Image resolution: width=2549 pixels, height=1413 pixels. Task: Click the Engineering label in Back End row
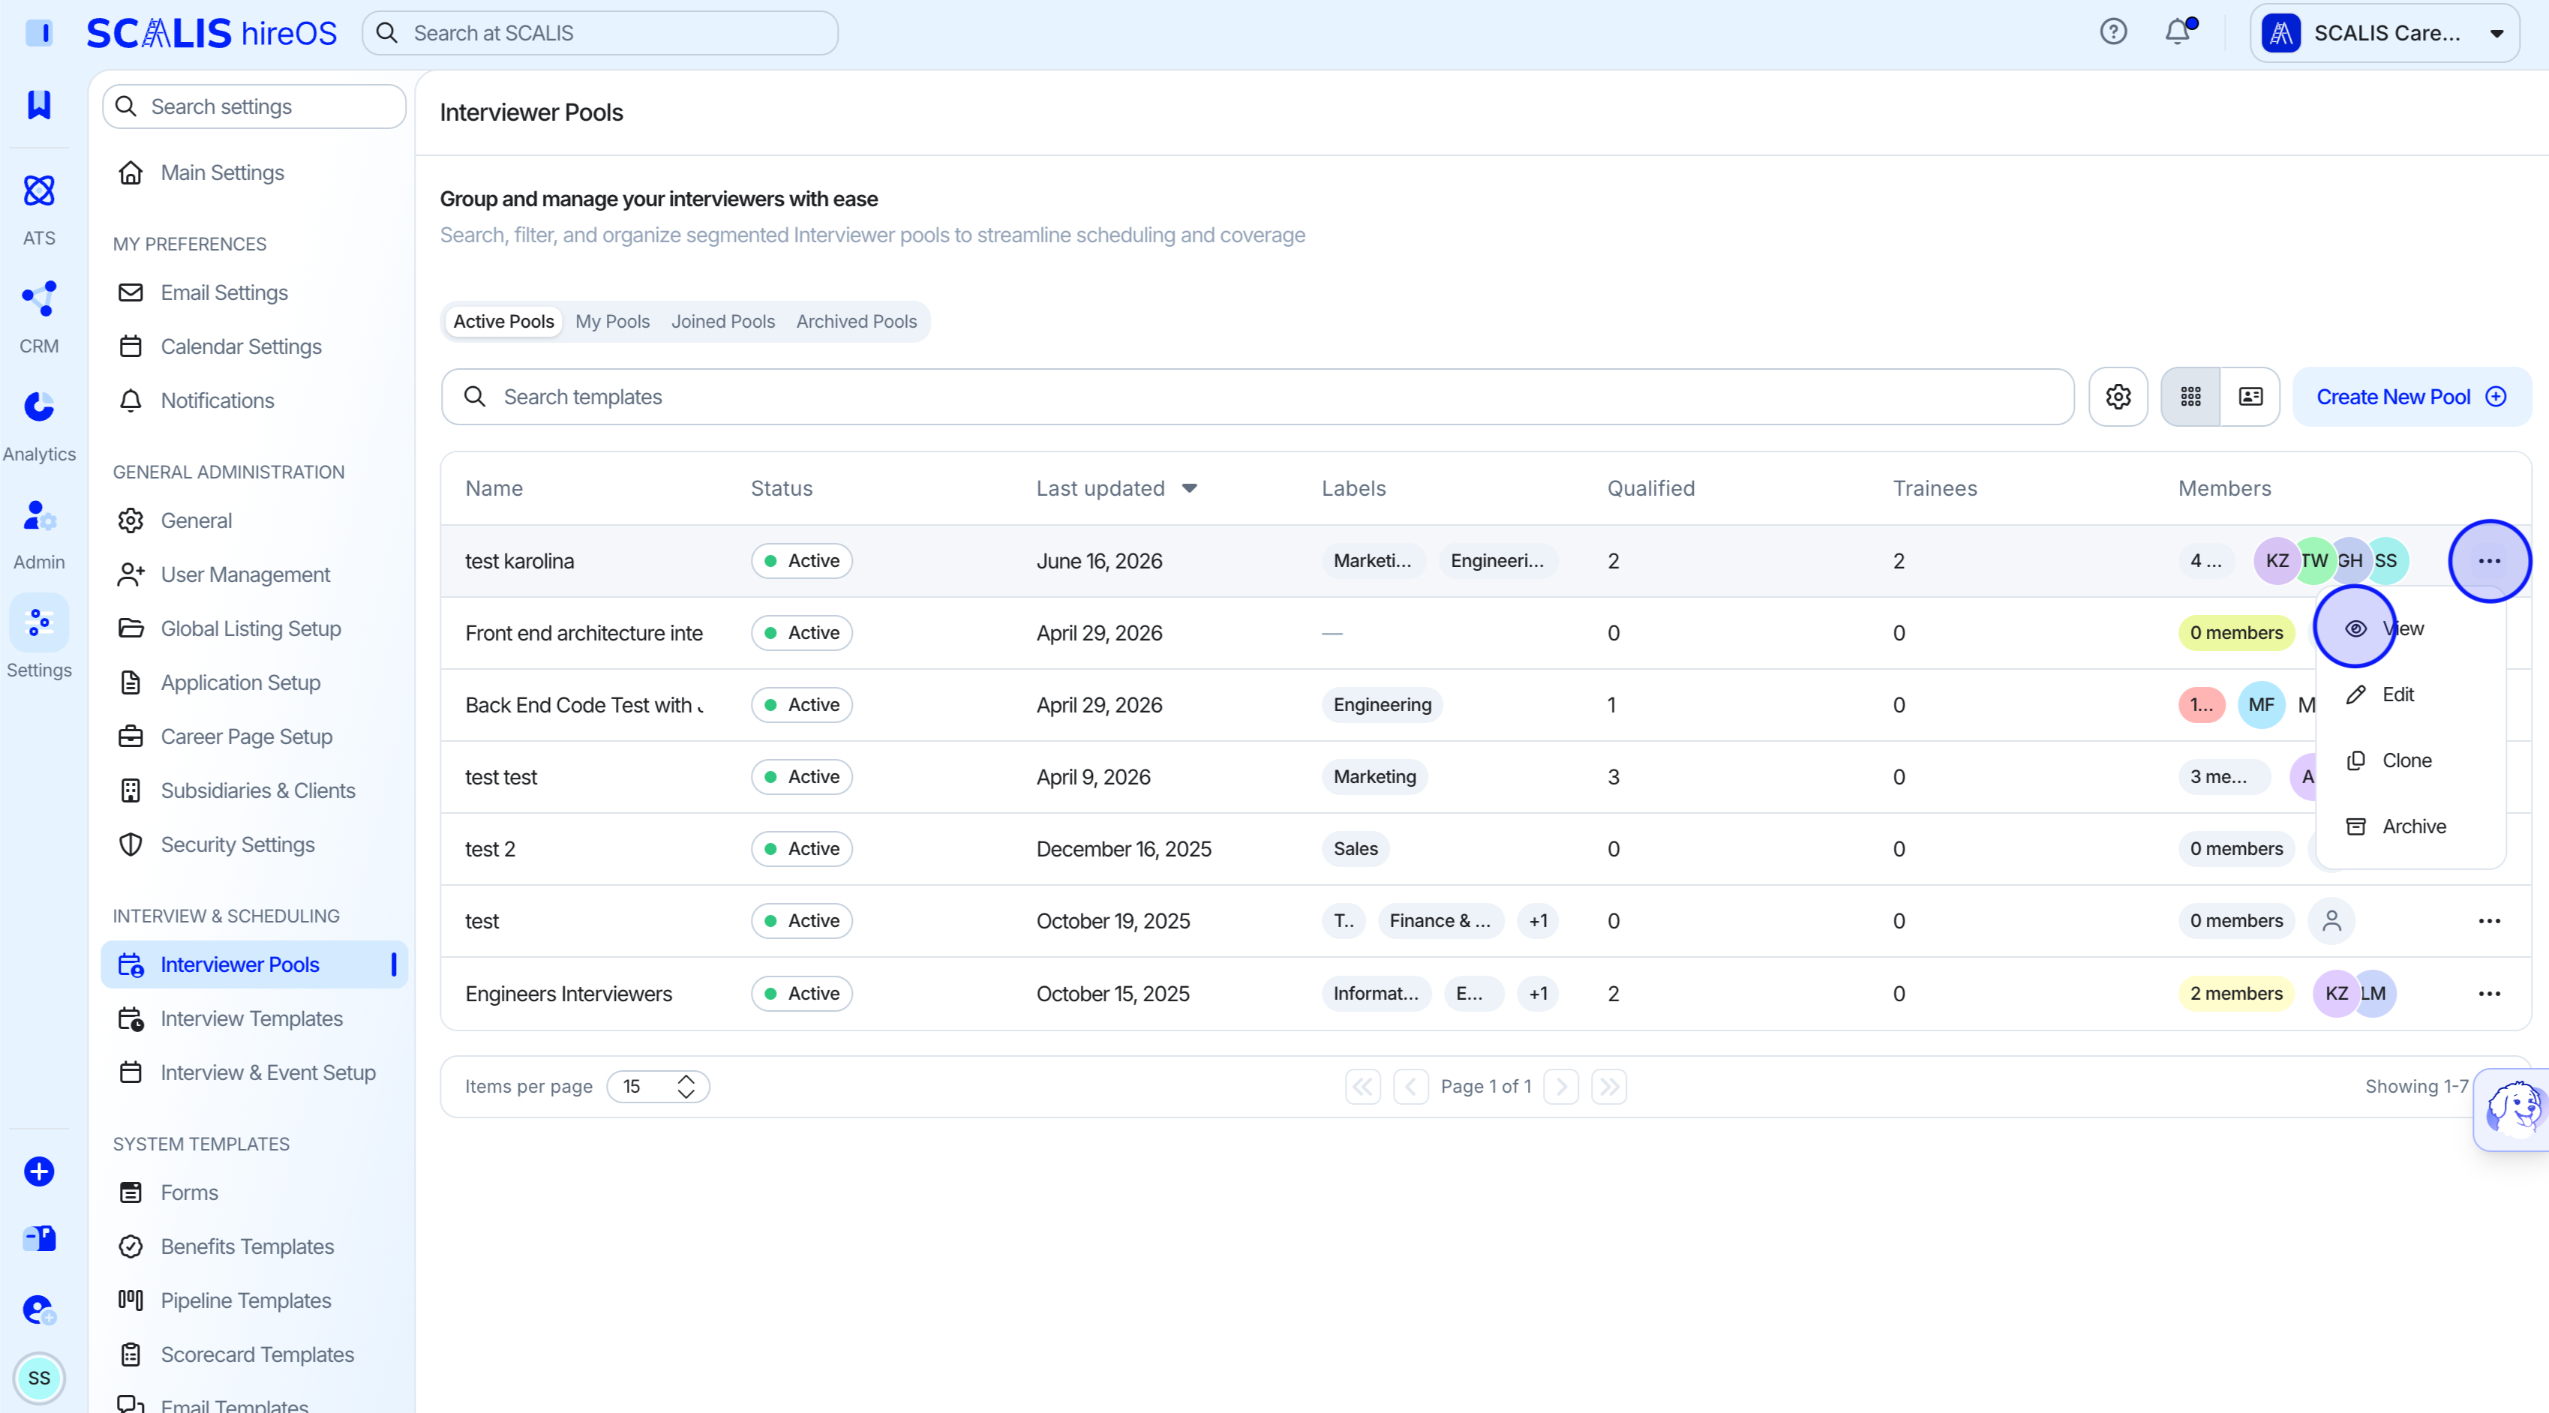pos(1382,705)
